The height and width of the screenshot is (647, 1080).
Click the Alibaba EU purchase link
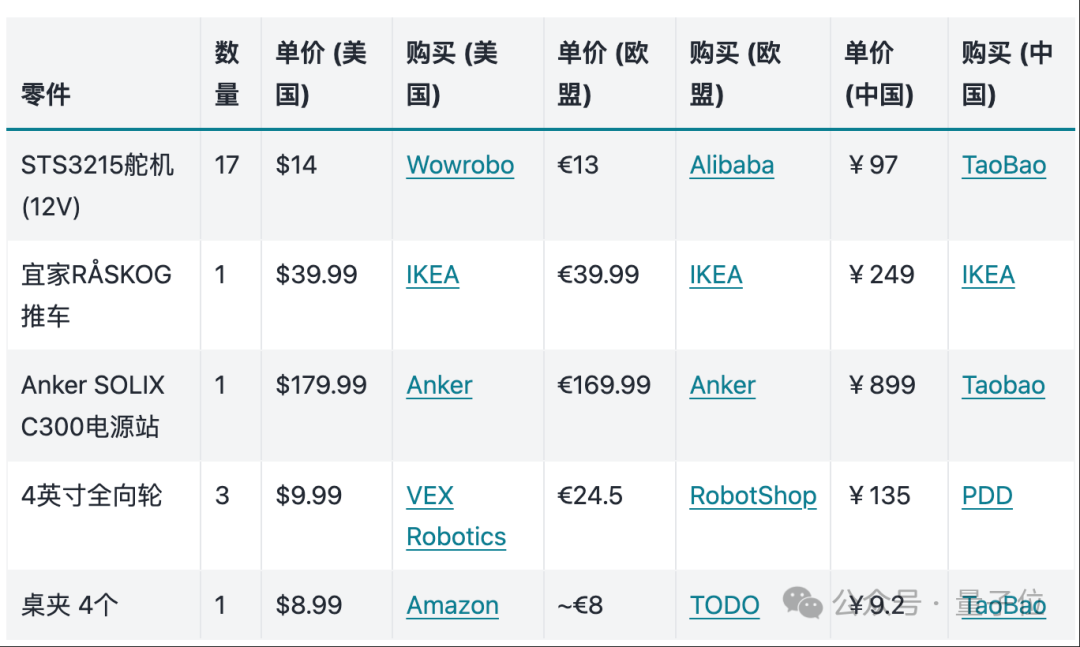point(731,165)
